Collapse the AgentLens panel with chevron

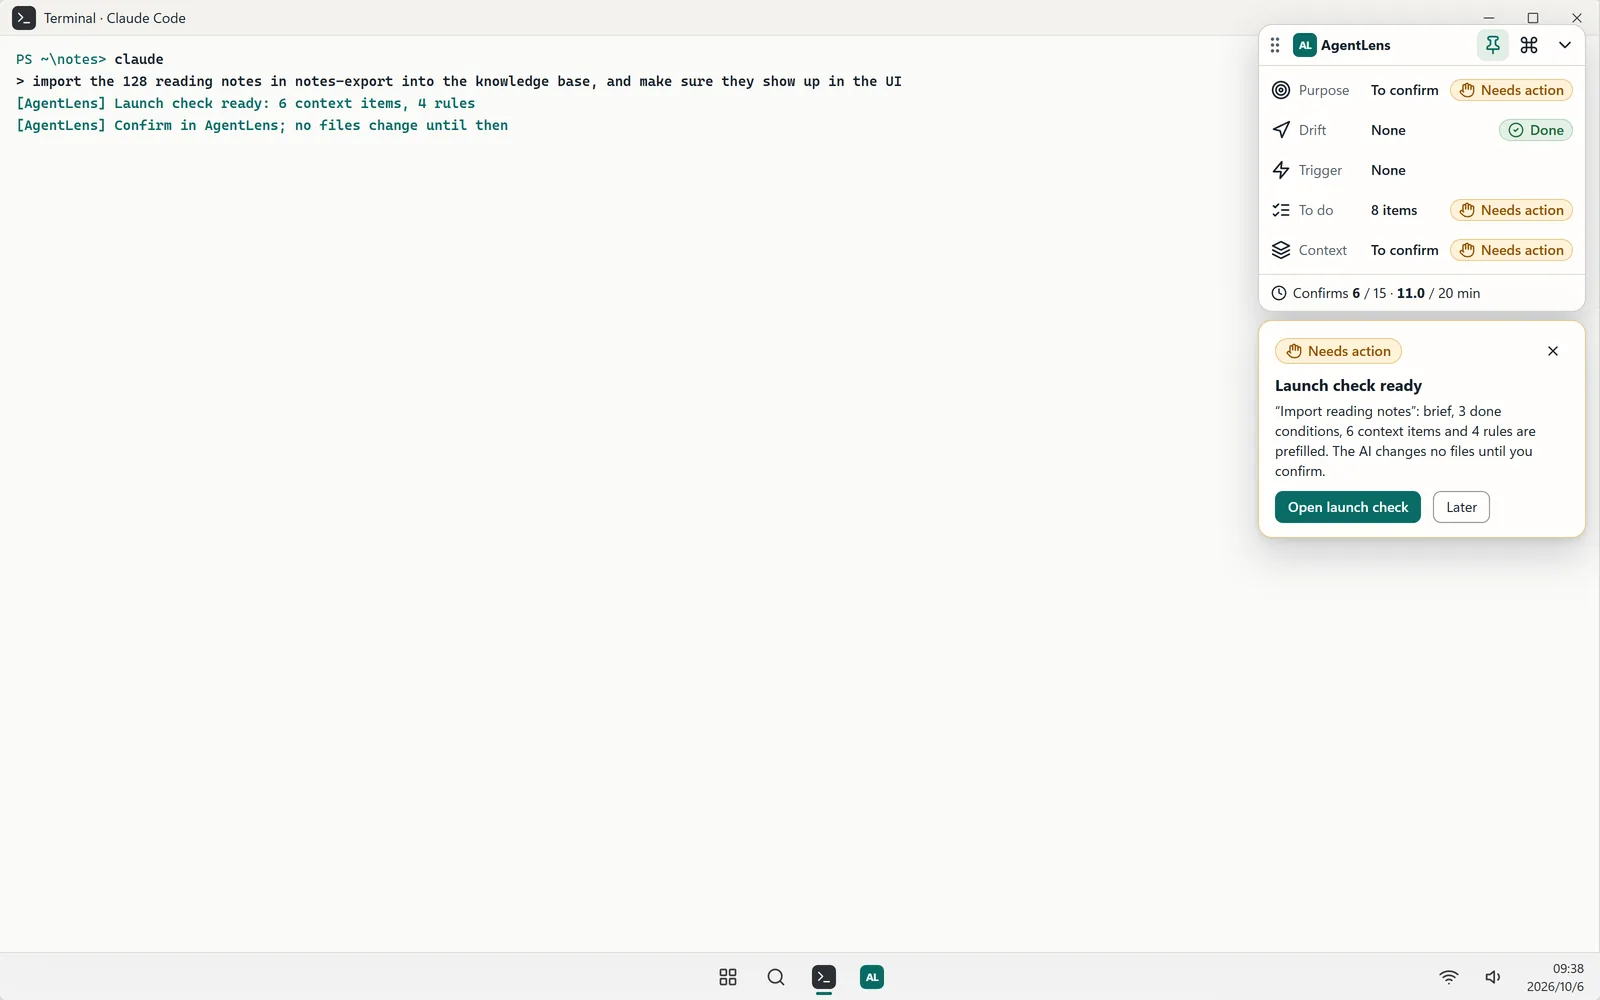click(1565, 45)
